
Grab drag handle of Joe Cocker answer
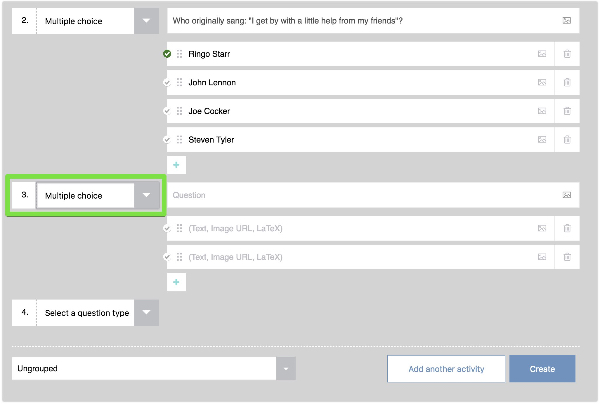[180, 111]
